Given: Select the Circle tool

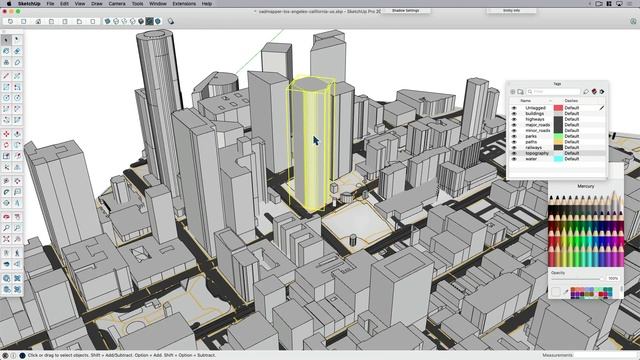Looking at the screenshot, I should click(6, 98).
